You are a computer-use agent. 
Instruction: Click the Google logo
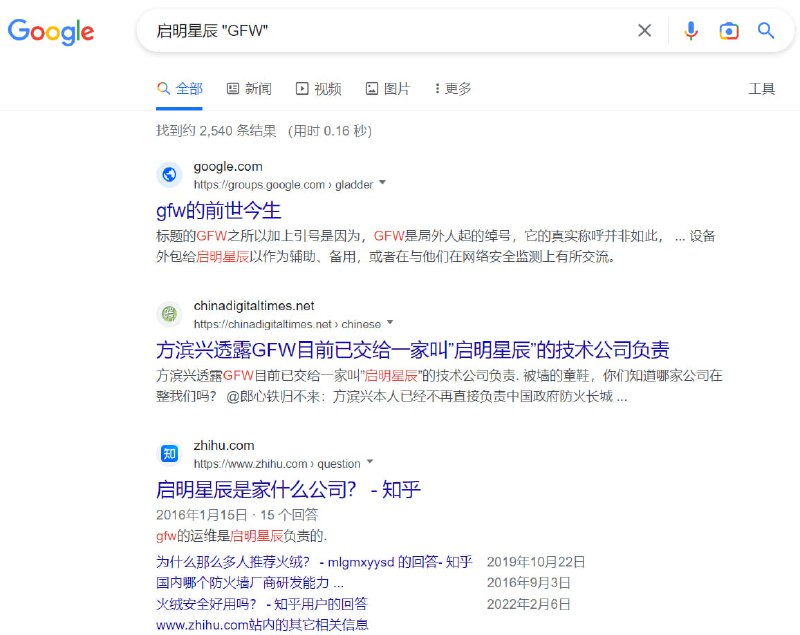(51, 32)
